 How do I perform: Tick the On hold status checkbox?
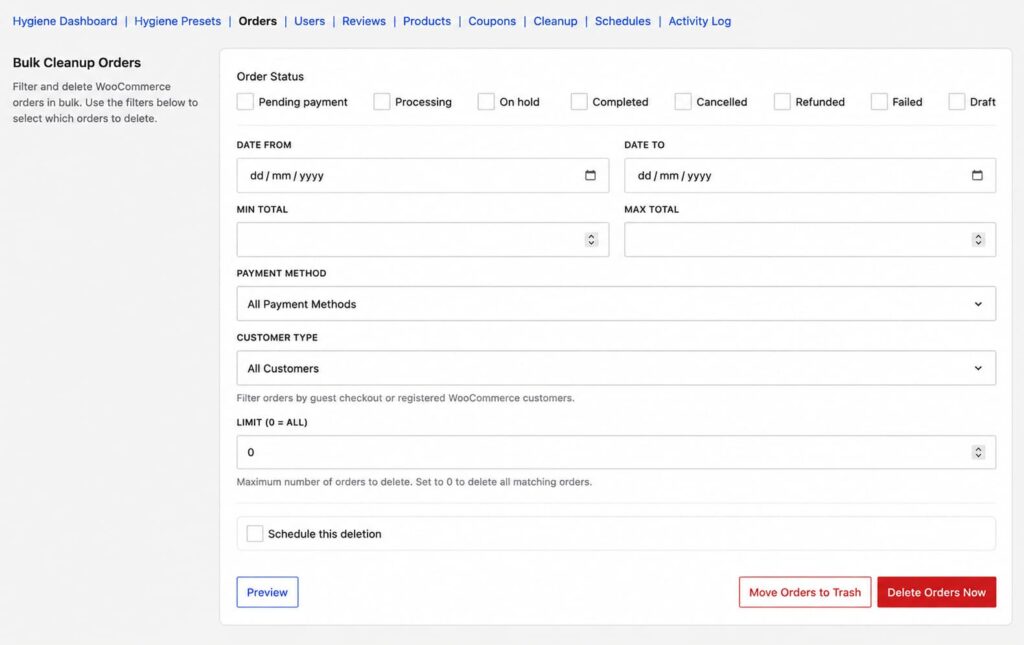pos(486,102)
